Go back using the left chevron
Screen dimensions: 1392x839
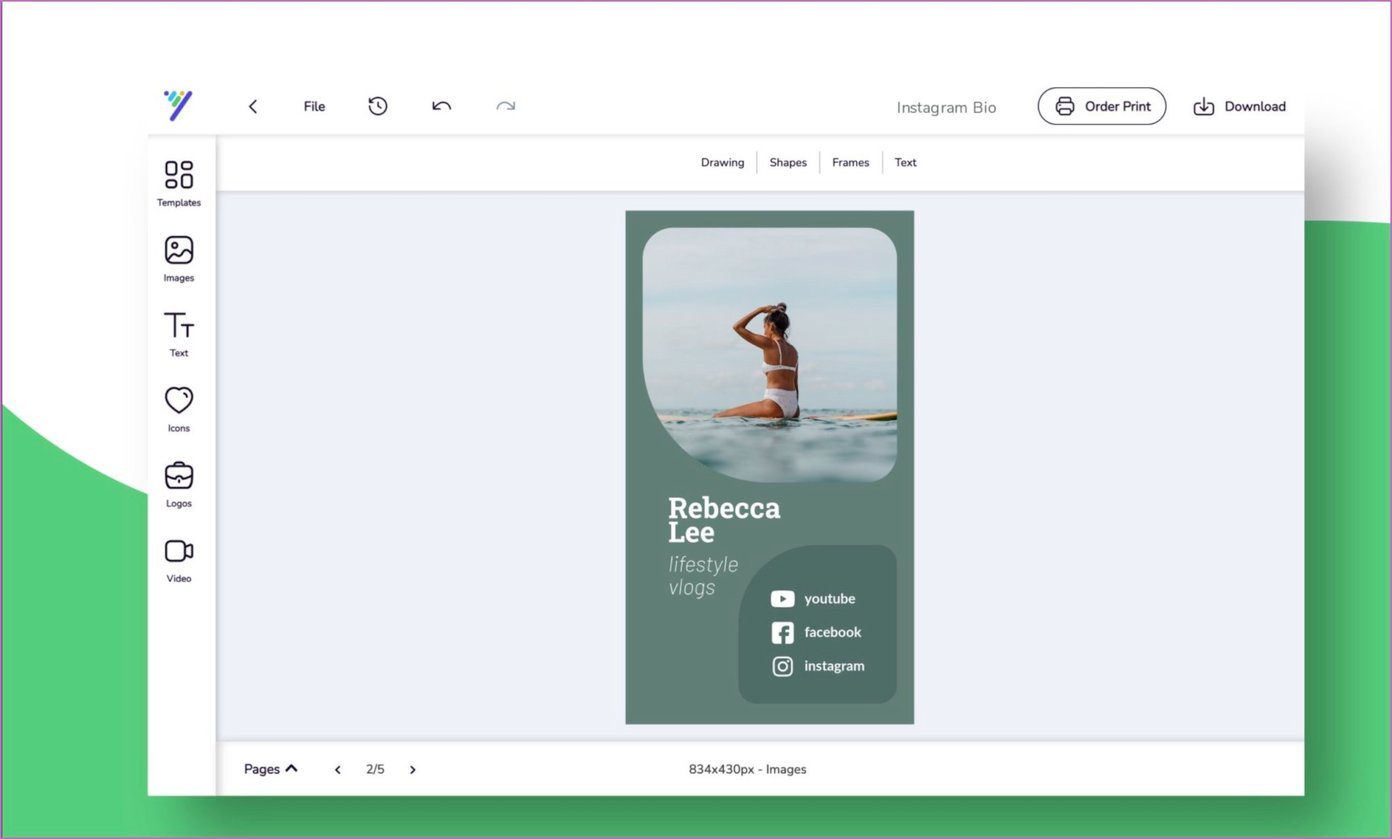(x=253, y=106)
